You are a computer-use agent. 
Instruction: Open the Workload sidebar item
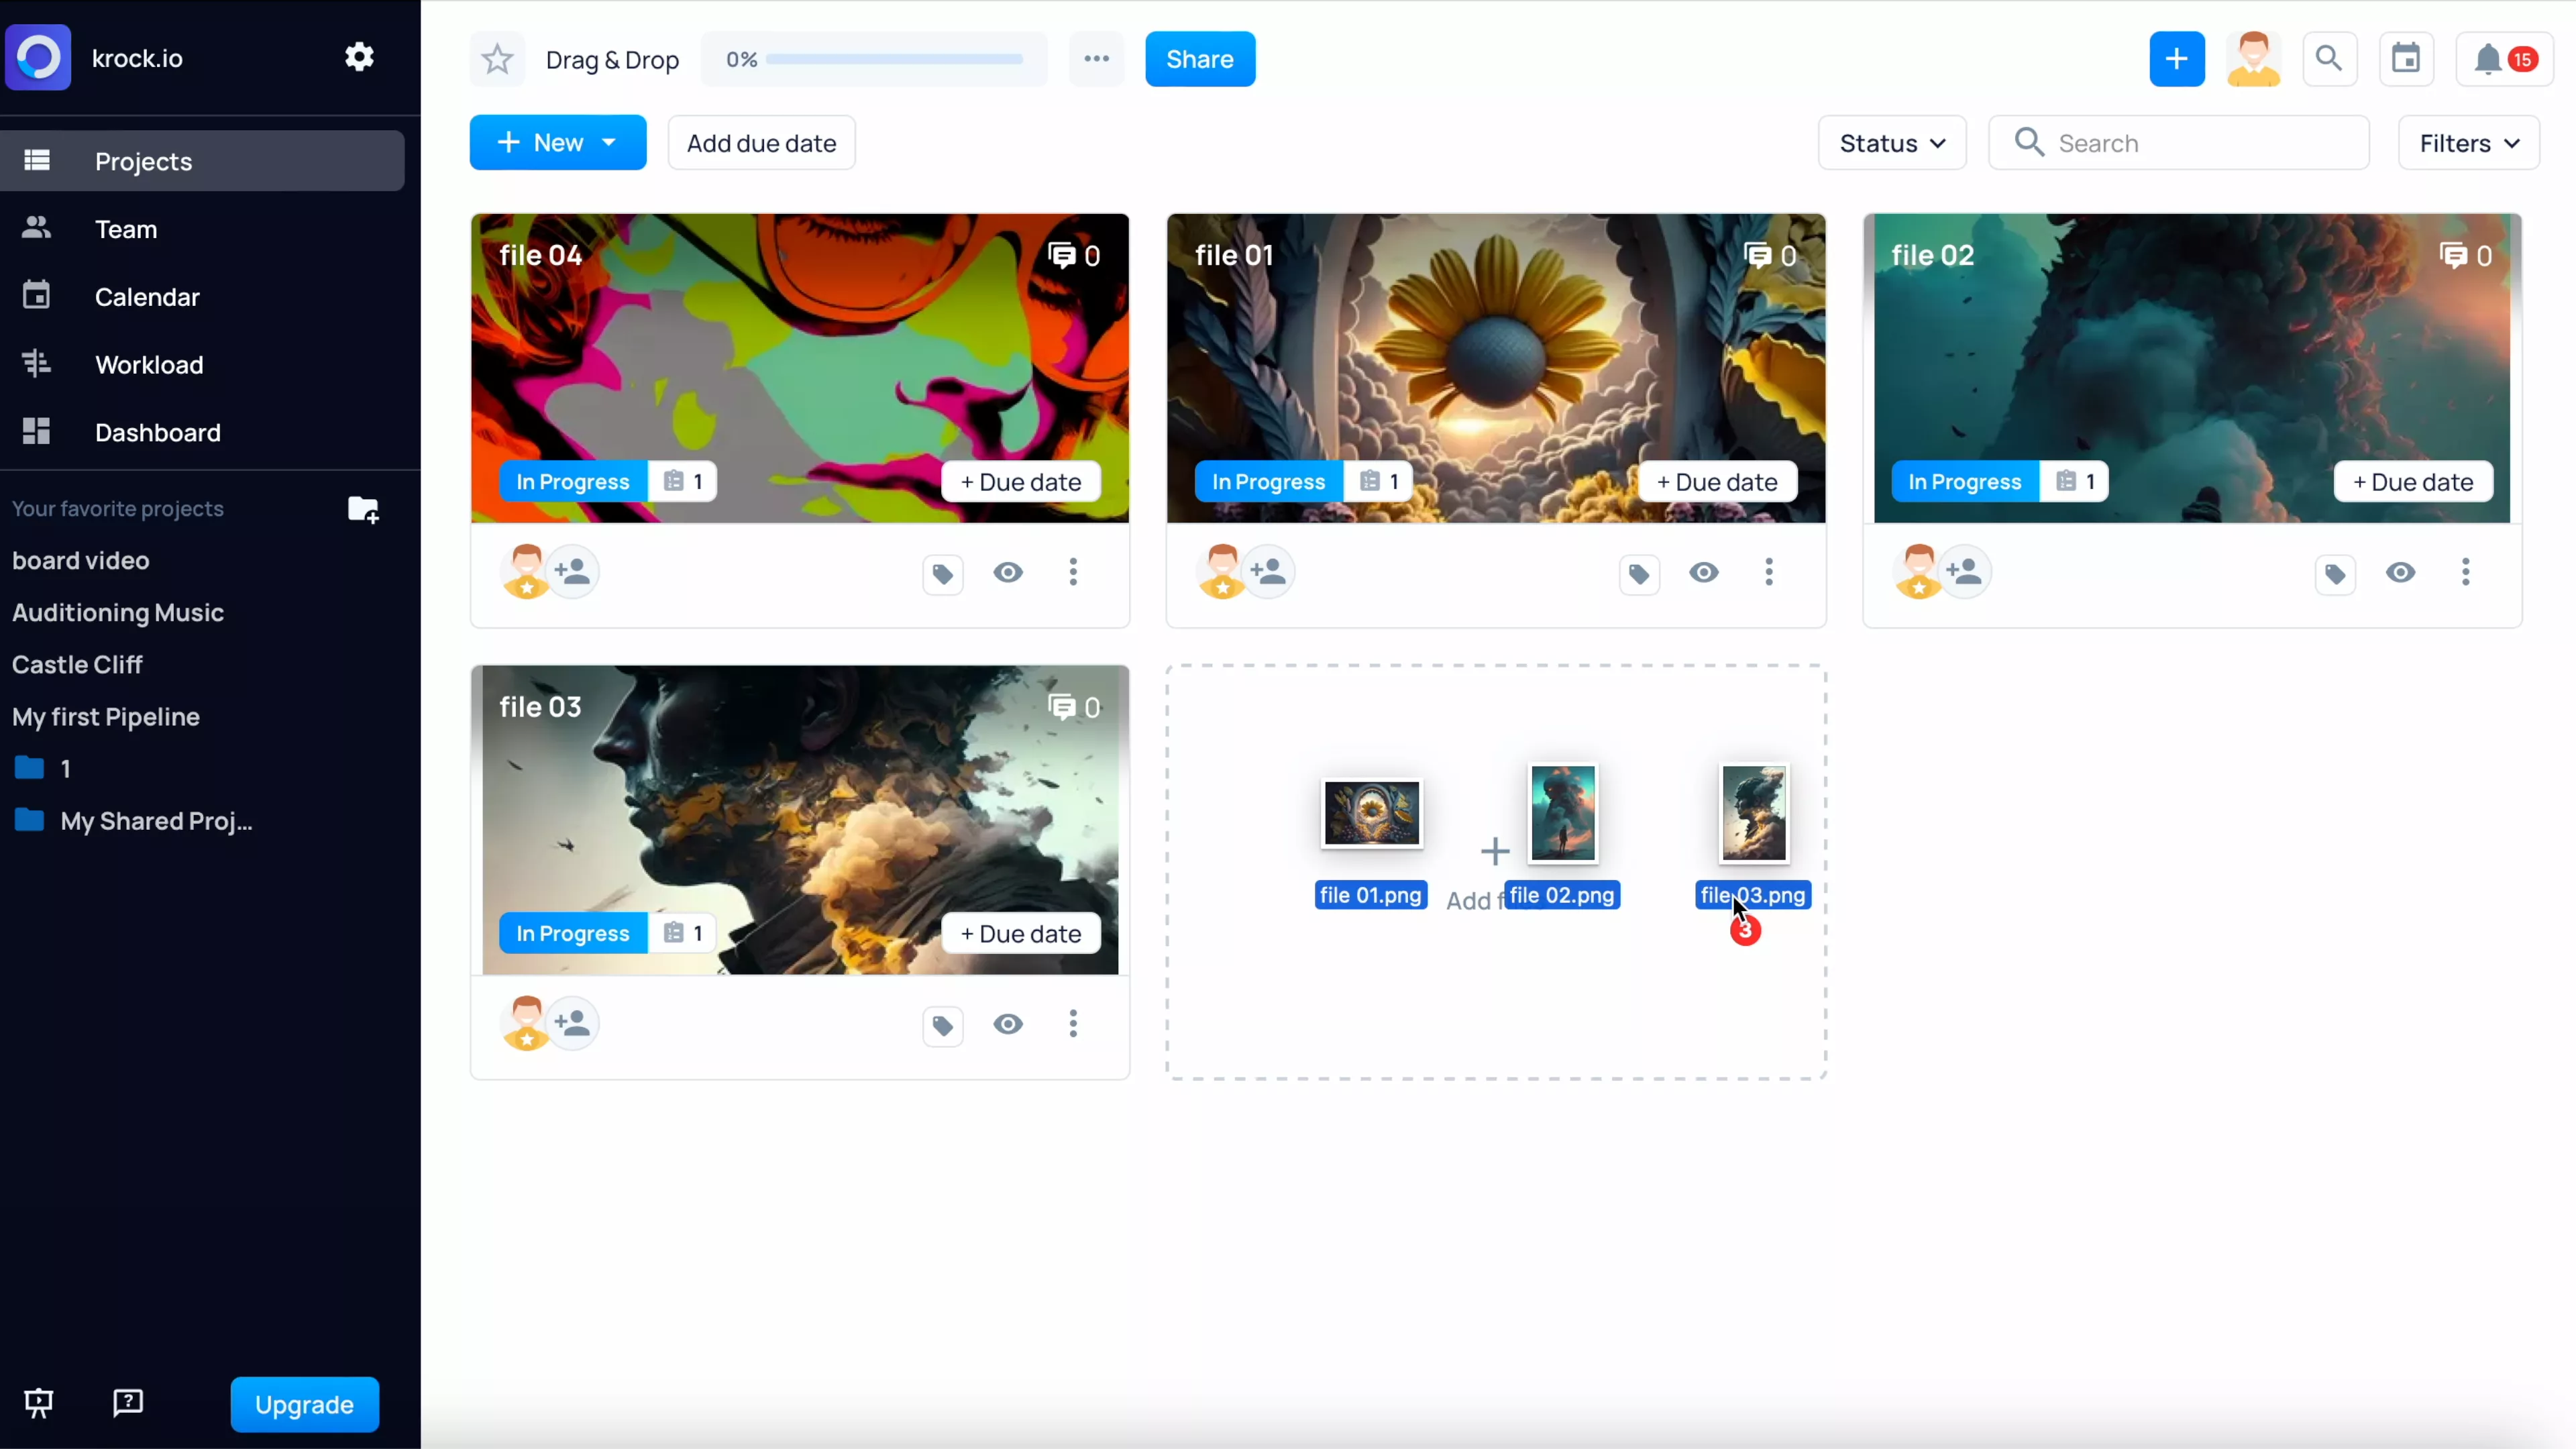pos(149,365)
